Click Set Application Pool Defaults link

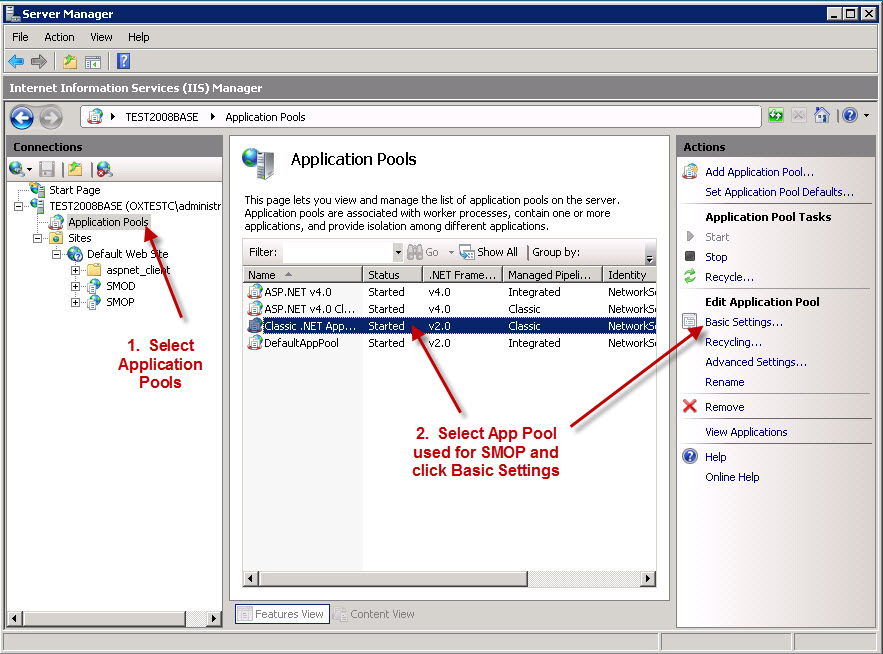click(779, 192)
